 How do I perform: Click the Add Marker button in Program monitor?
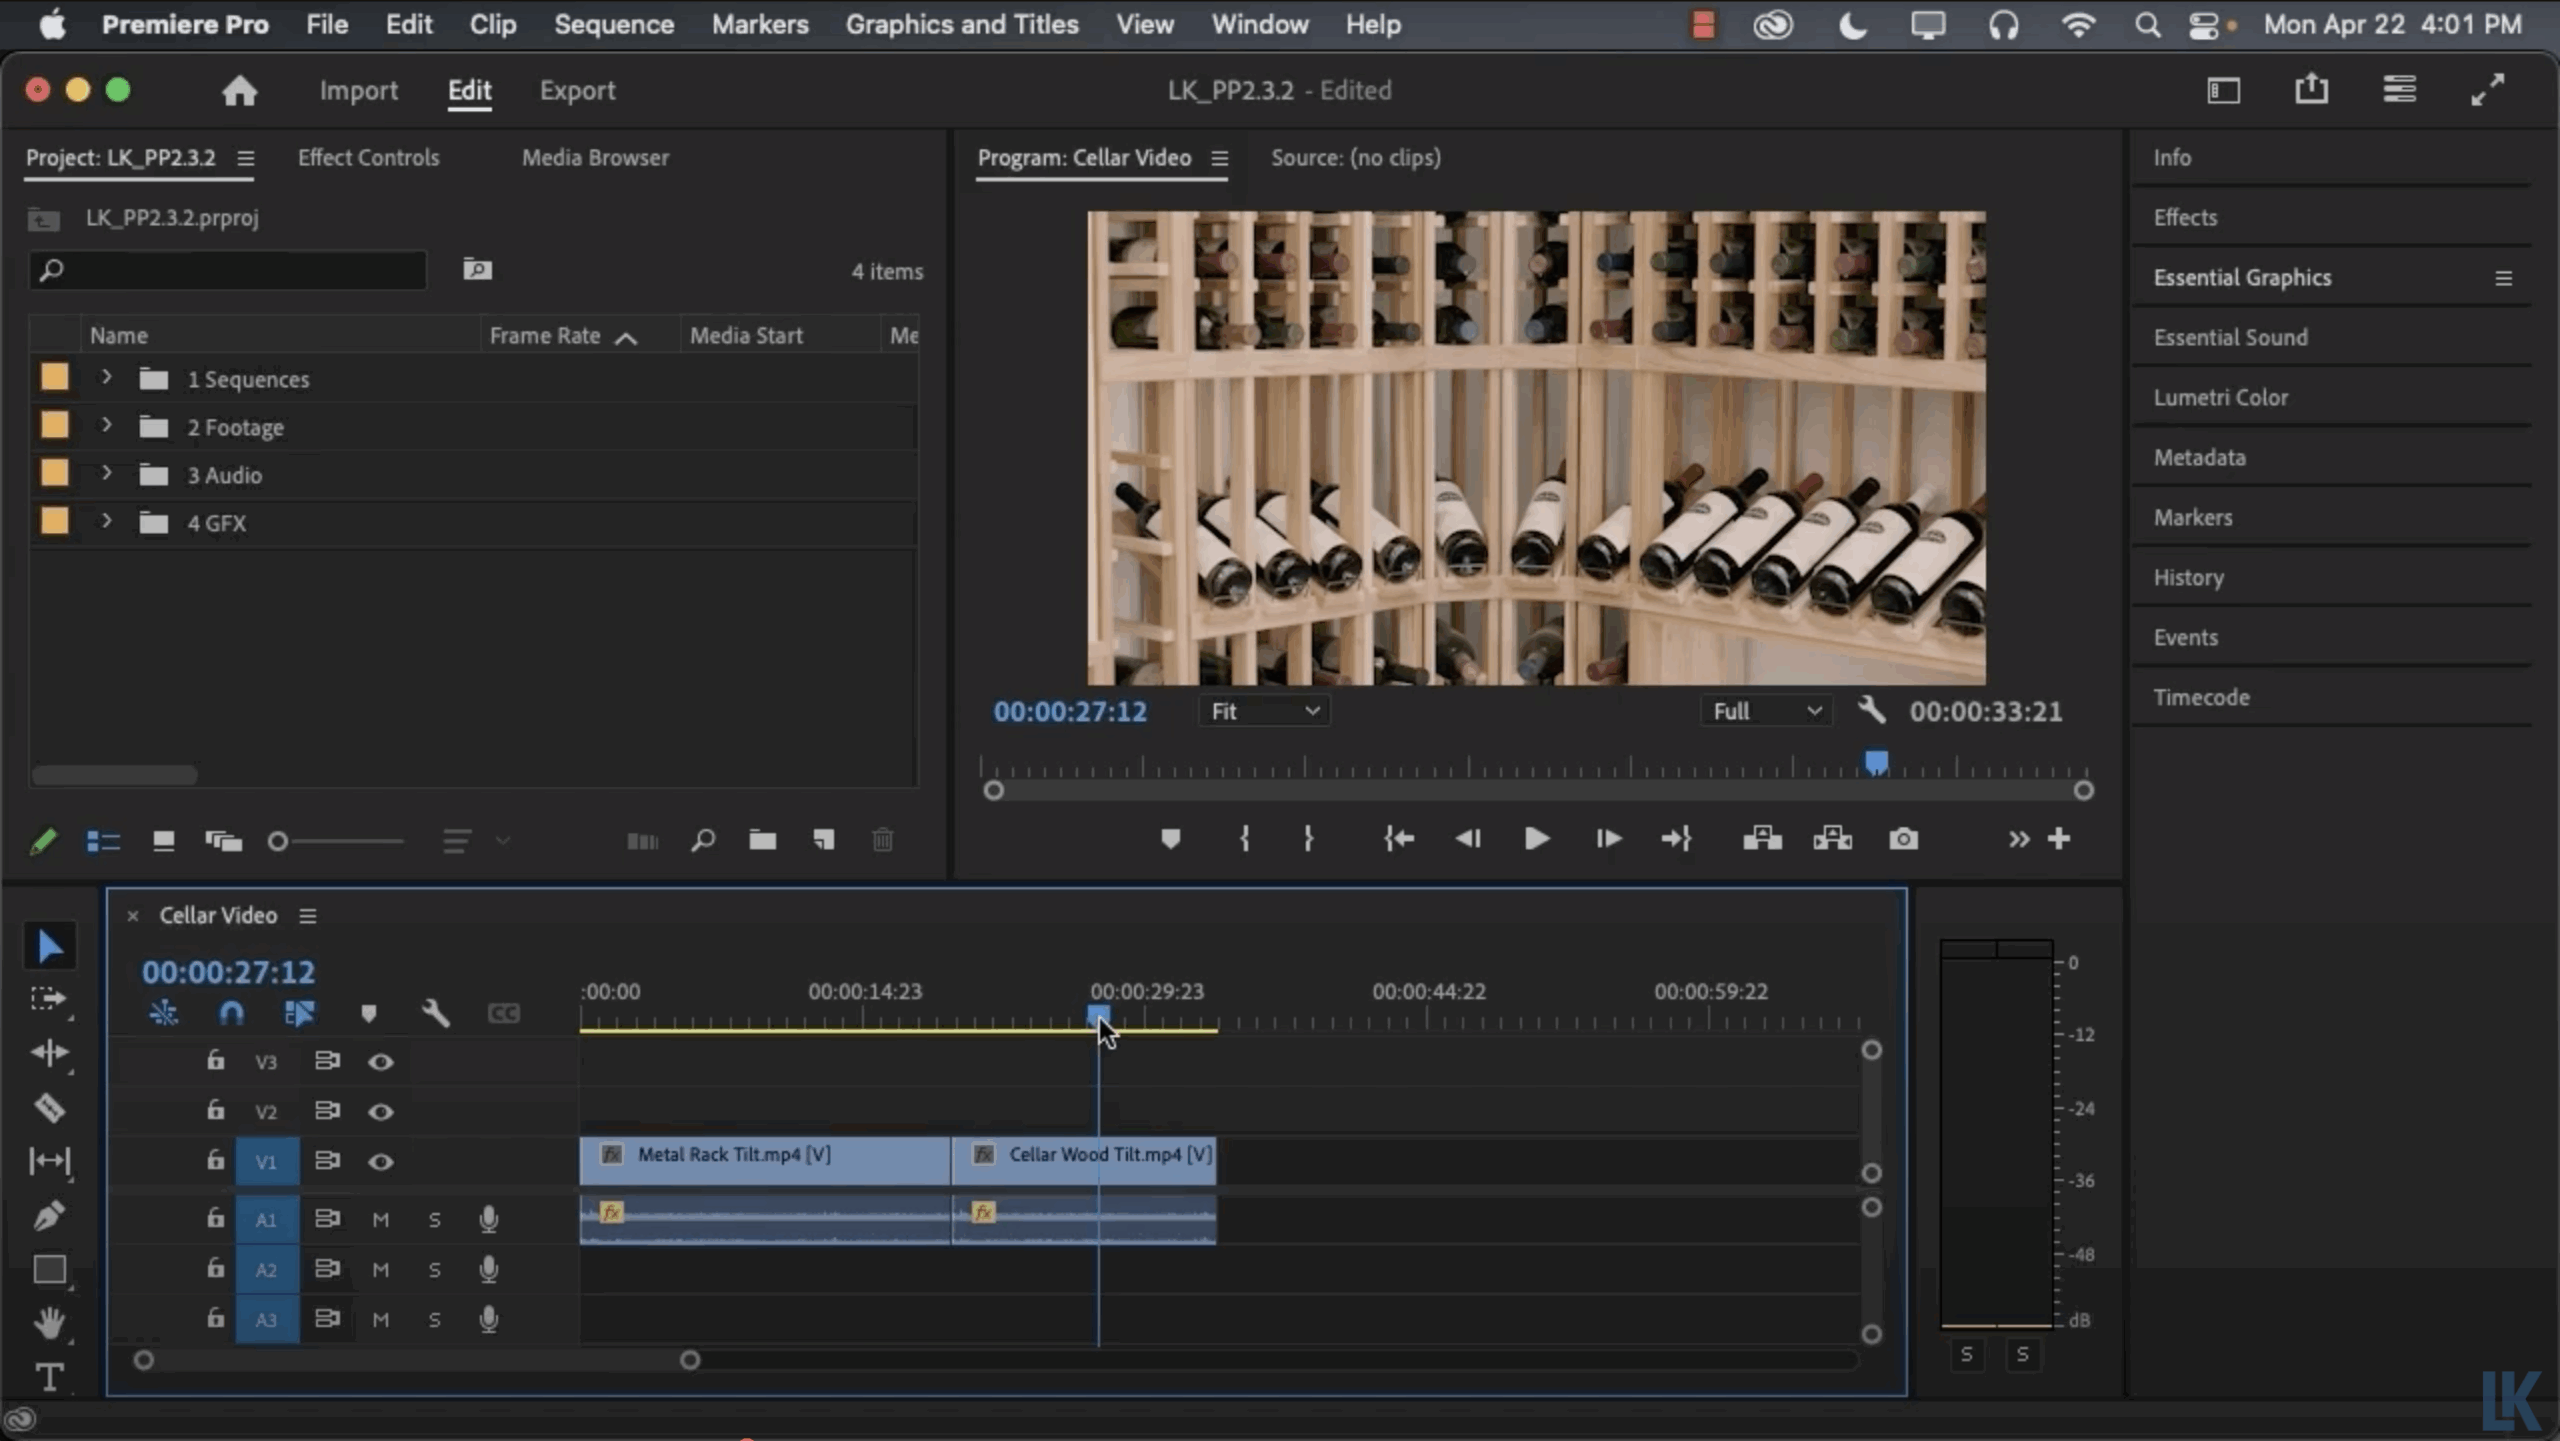point(1170,839)
